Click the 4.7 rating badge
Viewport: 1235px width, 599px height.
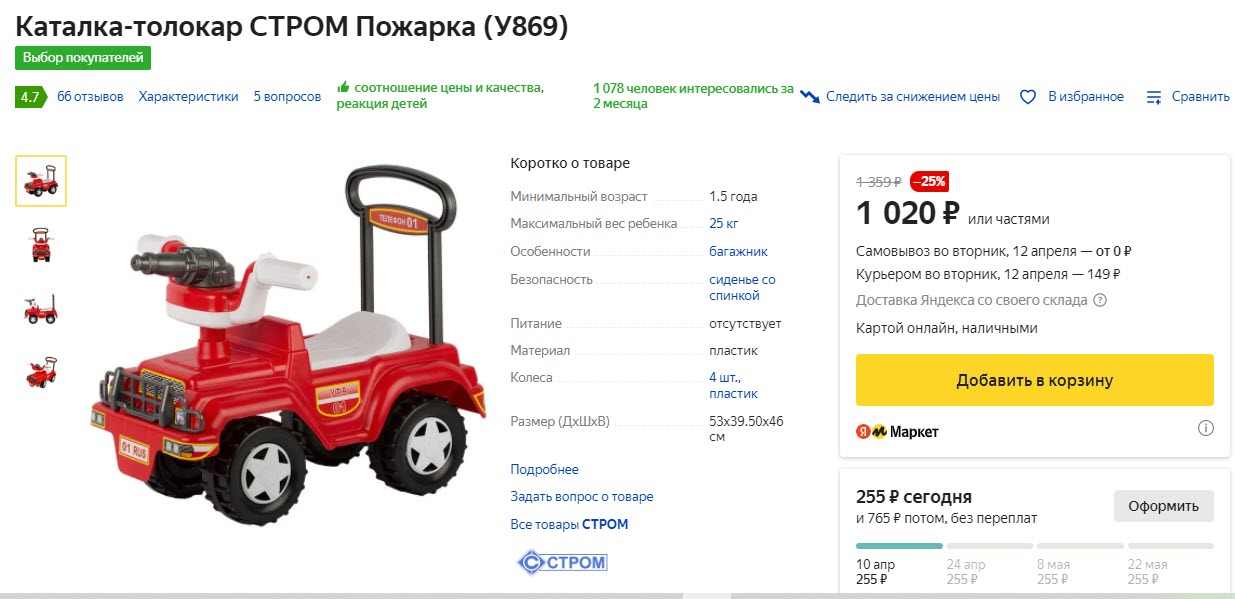(32, 96)
